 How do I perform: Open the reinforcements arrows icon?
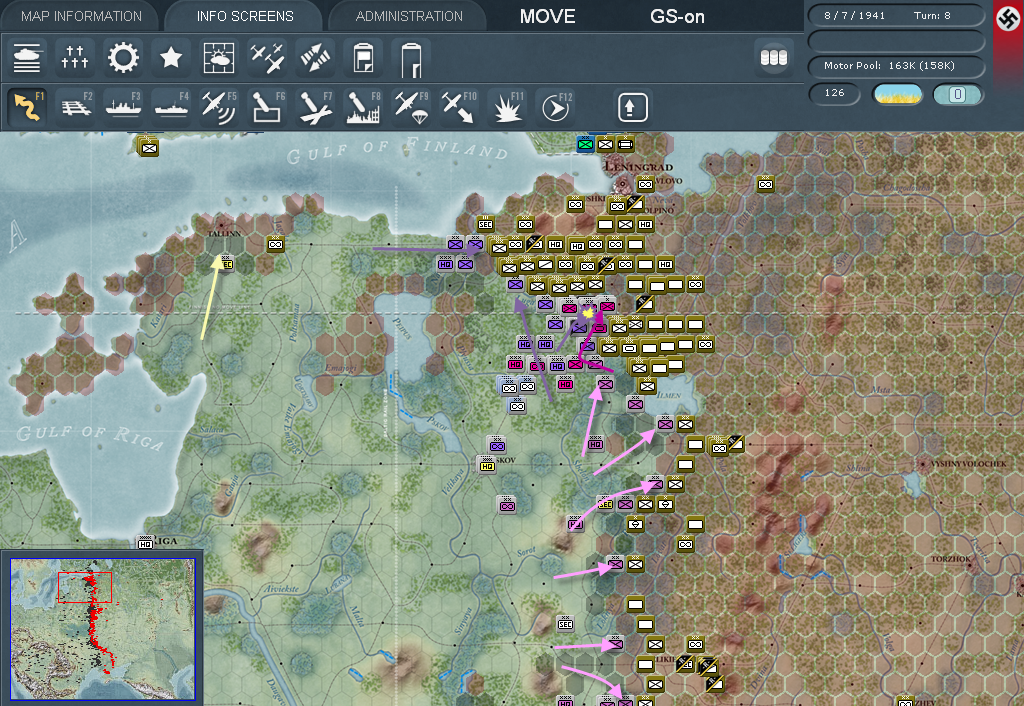(x=315, y=57)
